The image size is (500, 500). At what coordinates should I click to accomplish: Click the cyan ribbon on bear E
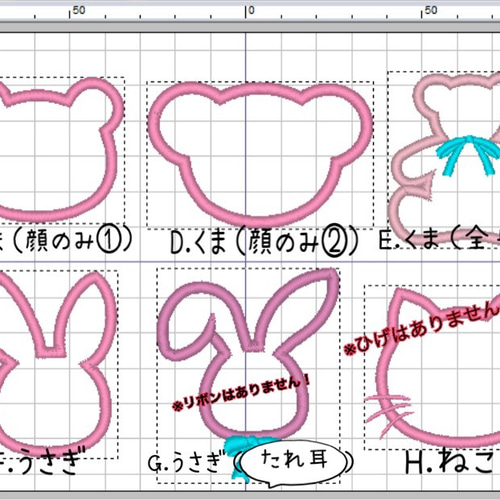(467, 154)
